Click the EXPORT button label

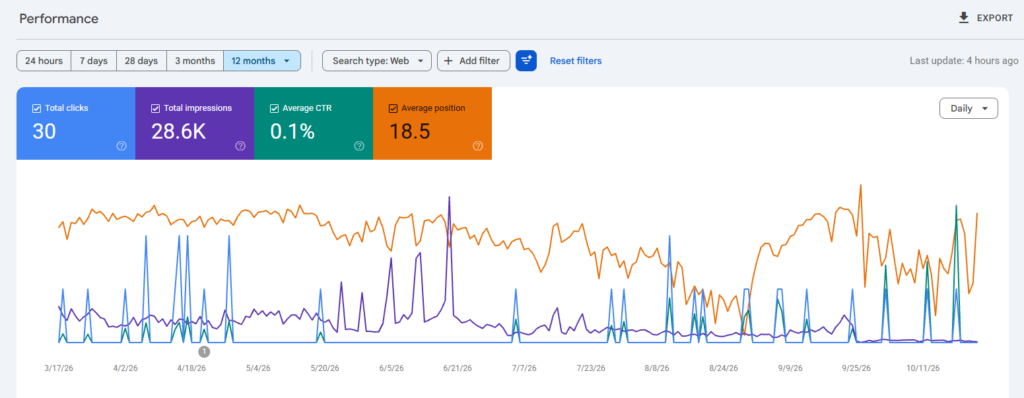point(995,18)
